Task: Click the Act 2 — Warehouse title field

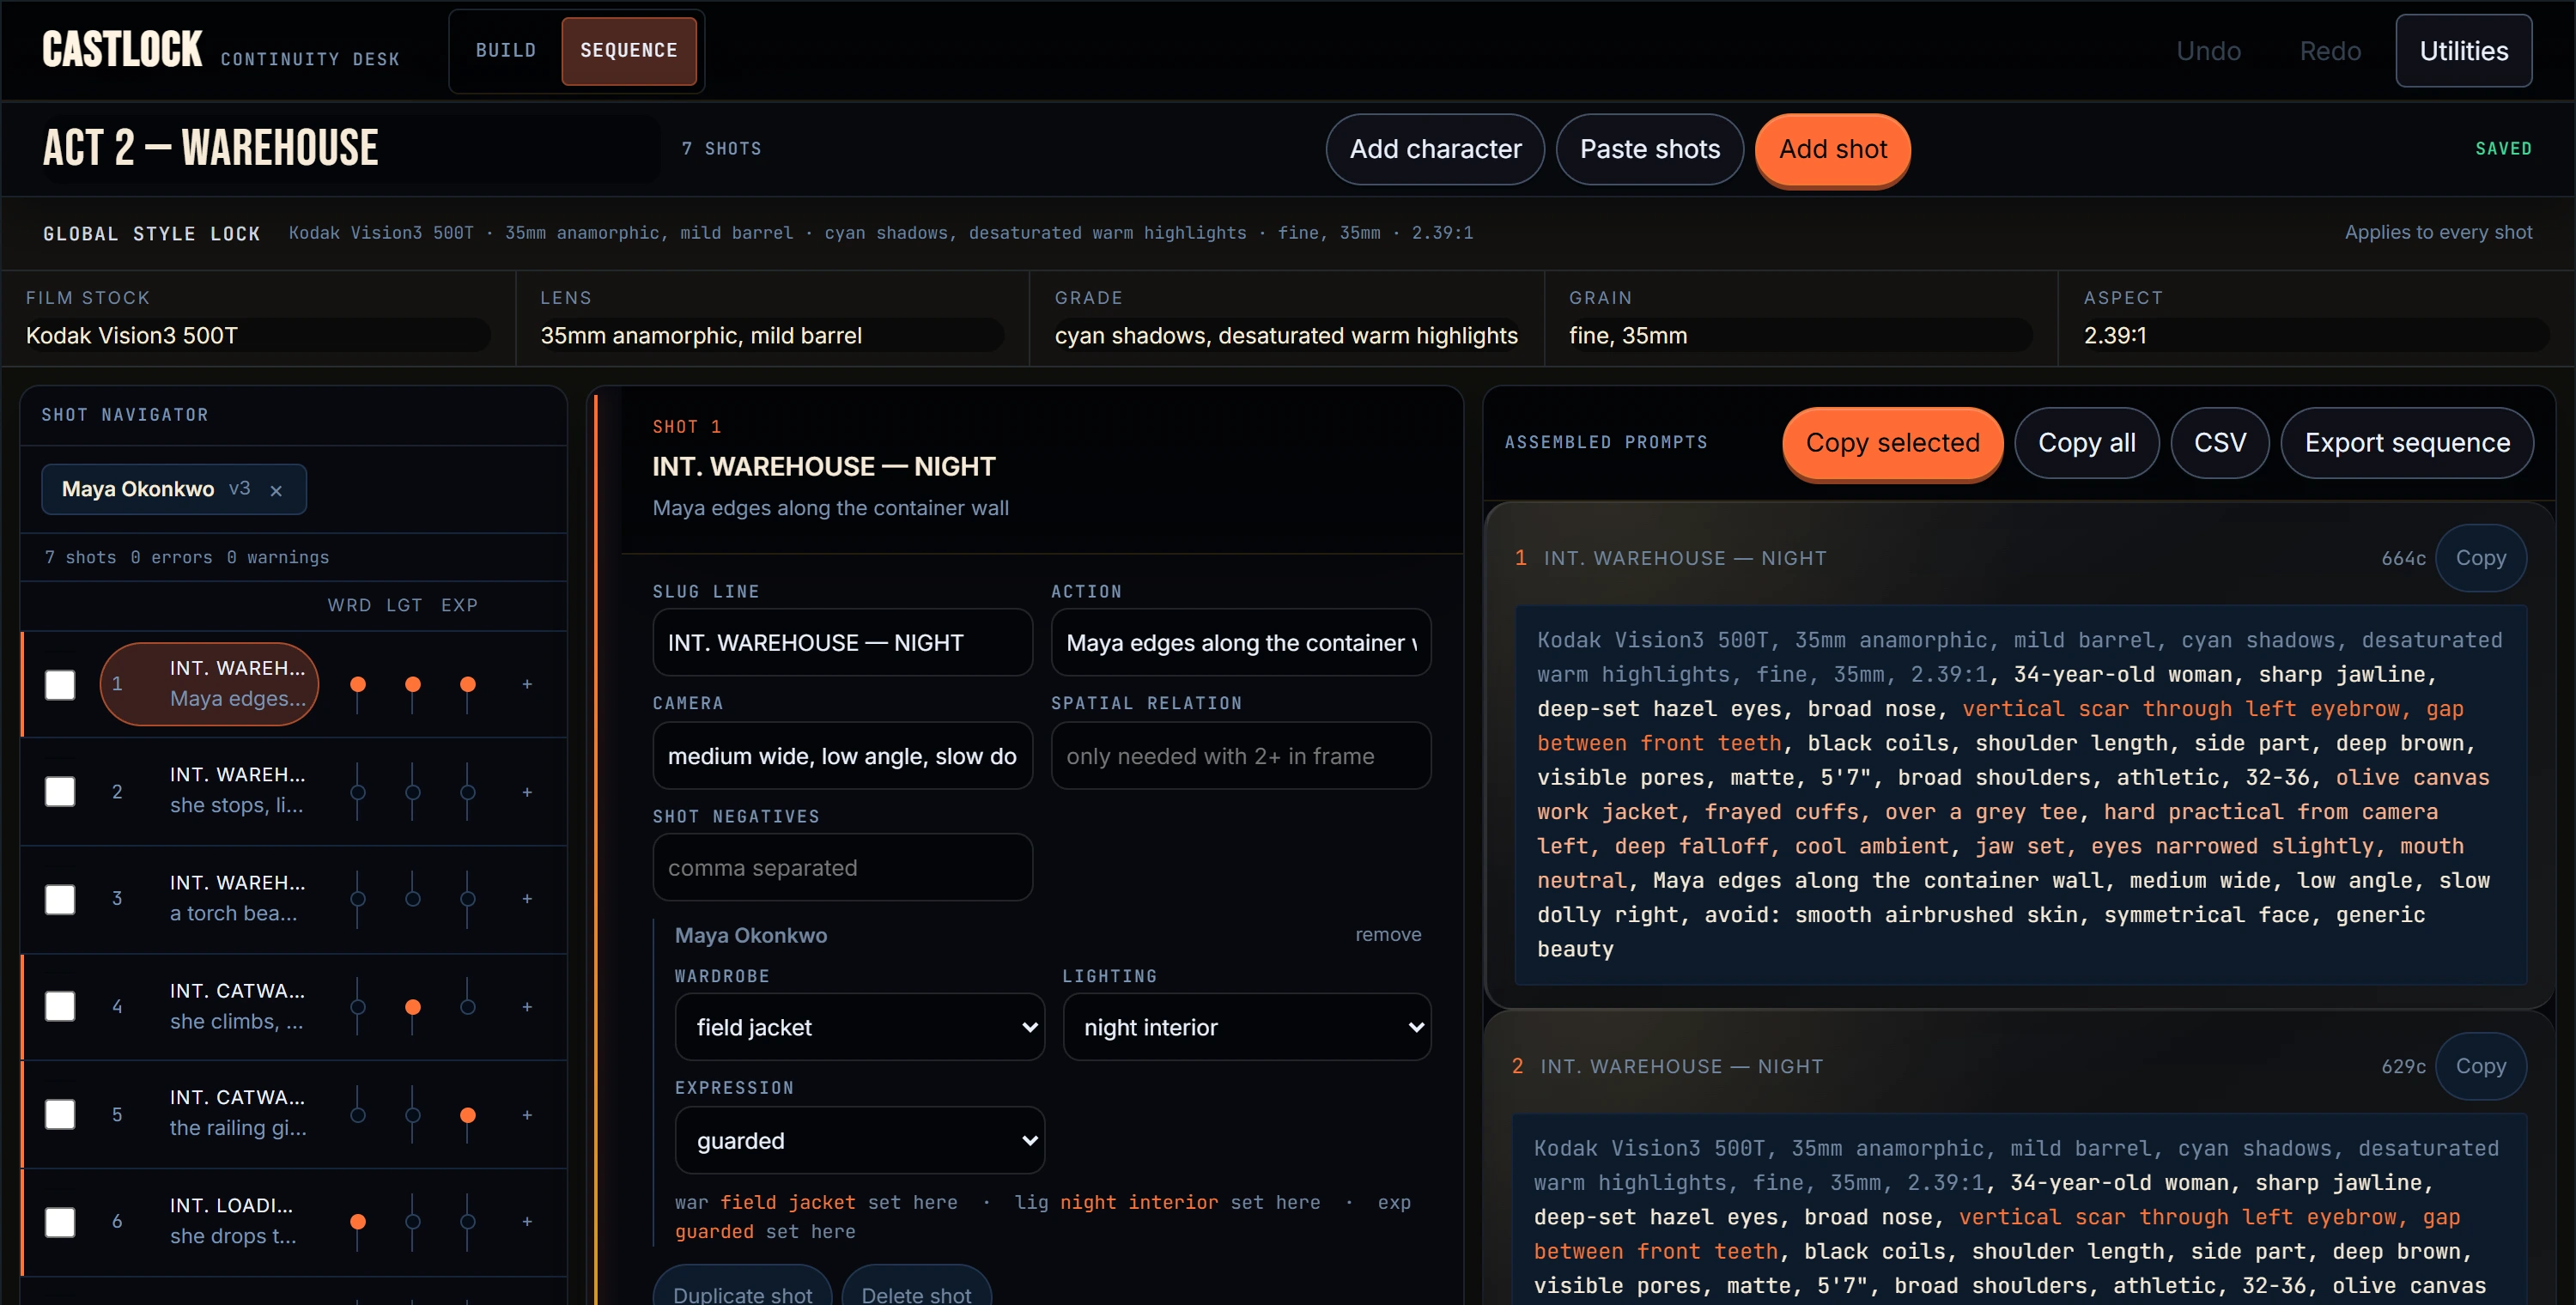Action: tap(350, 148)
